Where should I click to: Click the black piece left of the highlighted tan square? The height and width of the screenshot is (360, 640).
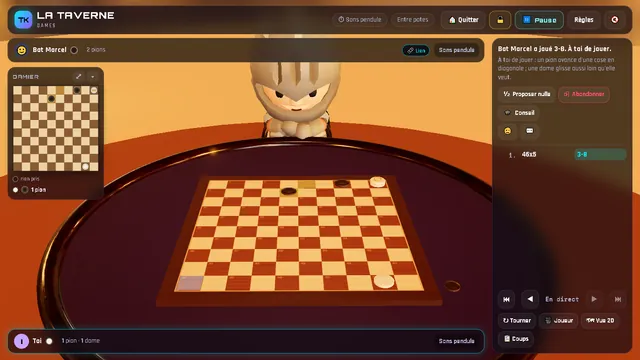click(x=289, y=191)
